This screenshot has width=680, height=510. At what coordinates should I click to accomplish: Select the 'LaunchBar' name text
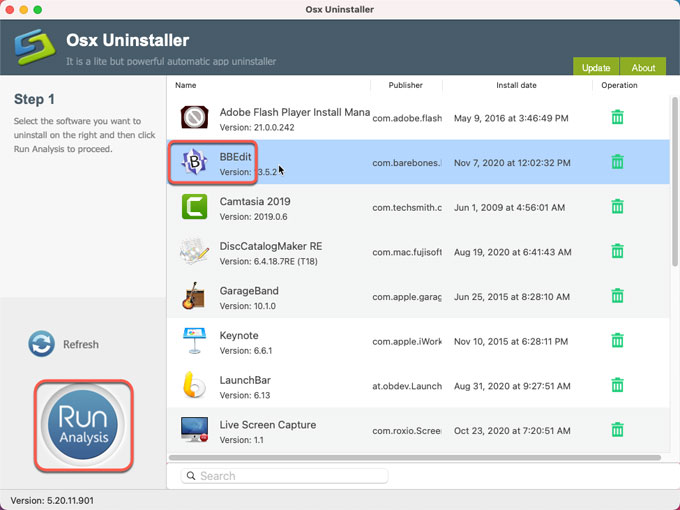(245, 380)
